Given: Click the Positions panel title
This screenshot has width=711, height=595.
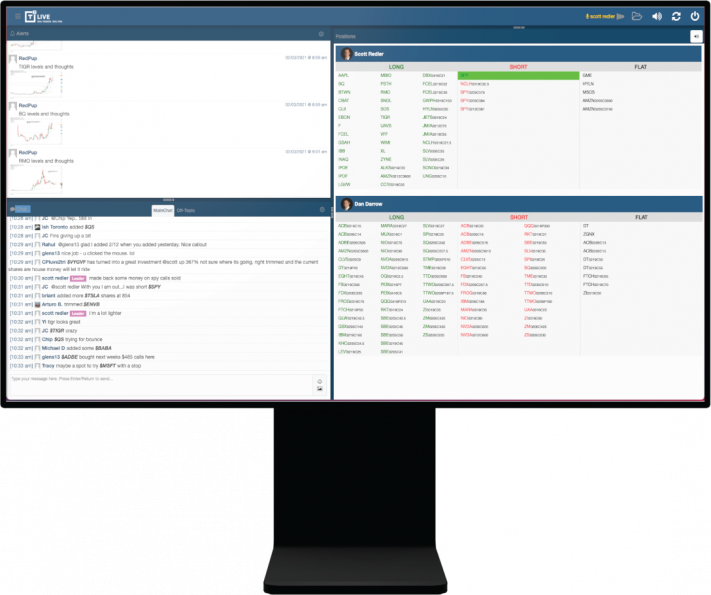Looking at the screenshot, I should pos(346,36).
